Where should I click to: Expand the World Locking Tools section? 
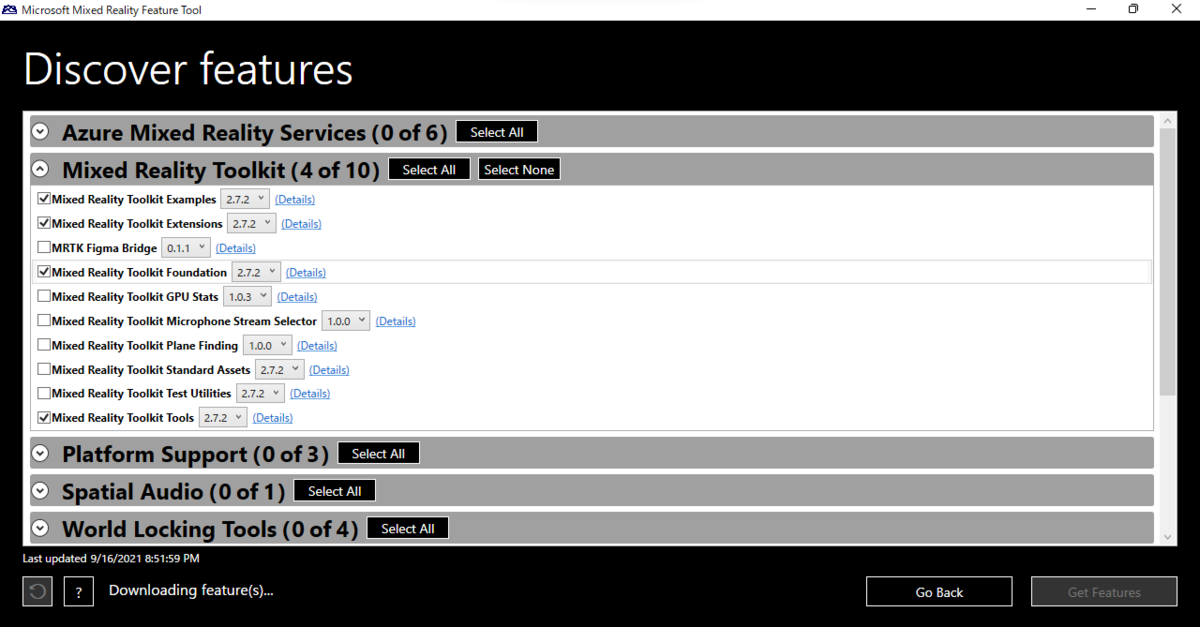pos(40,528)
